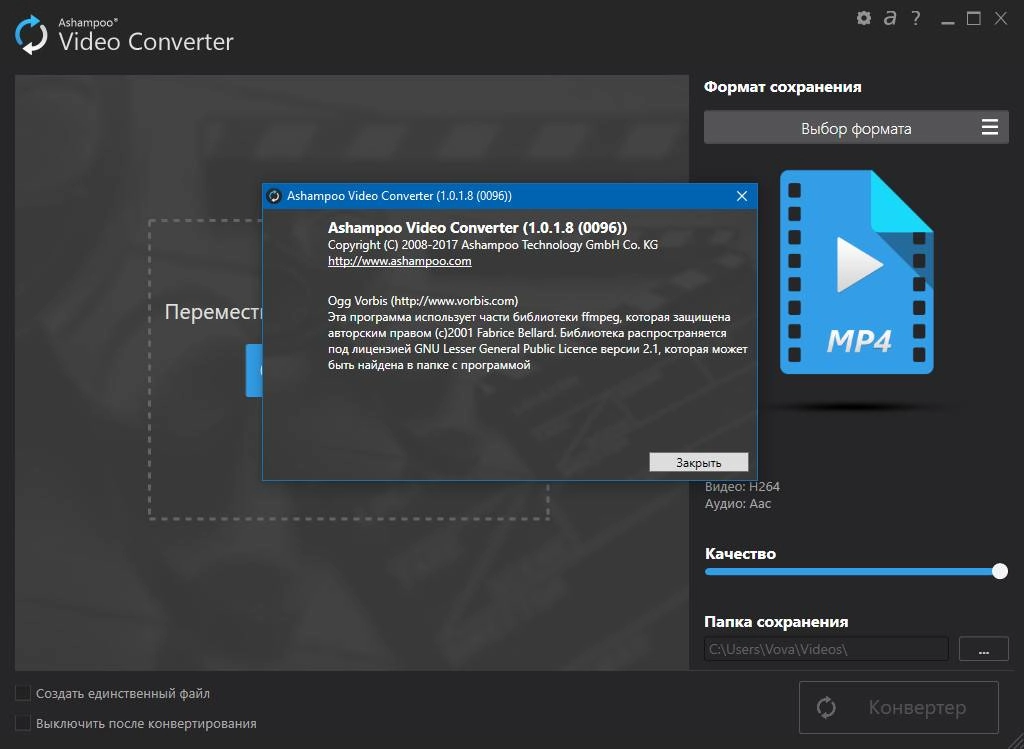1024x749 pixels.
Task: Click the MP4 format file icon
Action: [x=856, y=272]
